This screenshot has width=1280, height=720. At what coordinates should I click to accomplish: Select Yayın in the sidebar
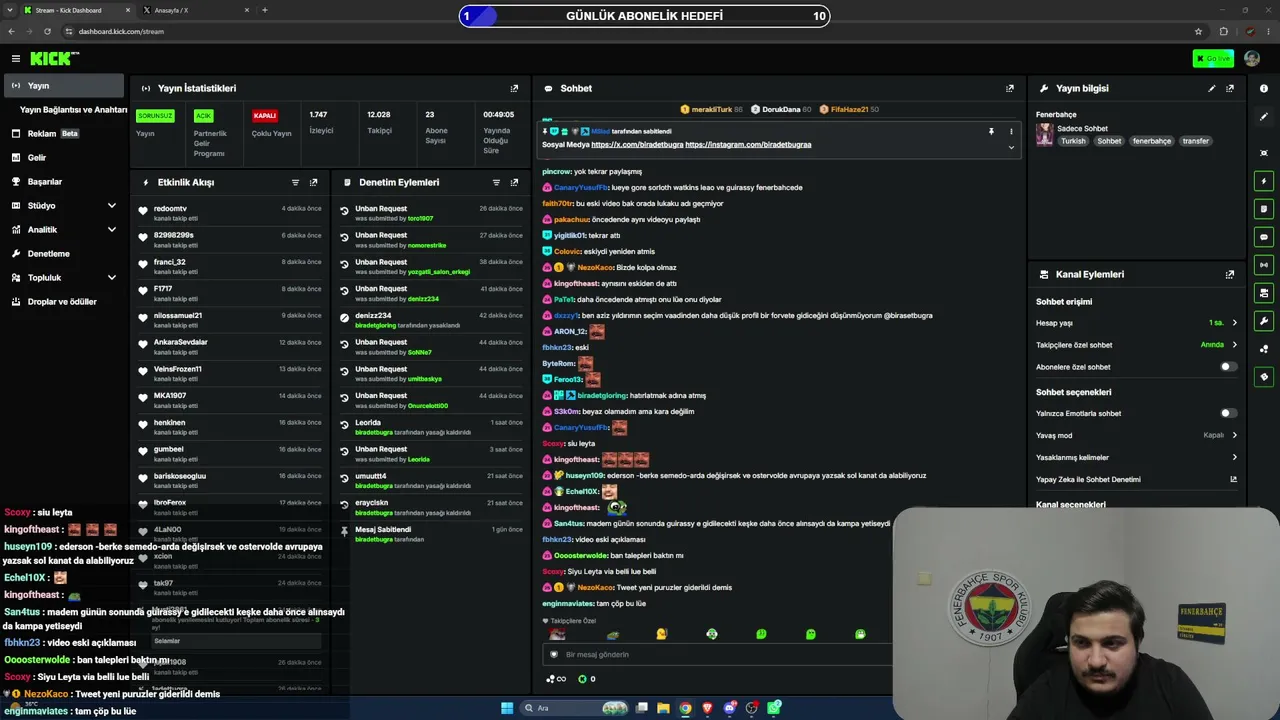tap(64, 86)
